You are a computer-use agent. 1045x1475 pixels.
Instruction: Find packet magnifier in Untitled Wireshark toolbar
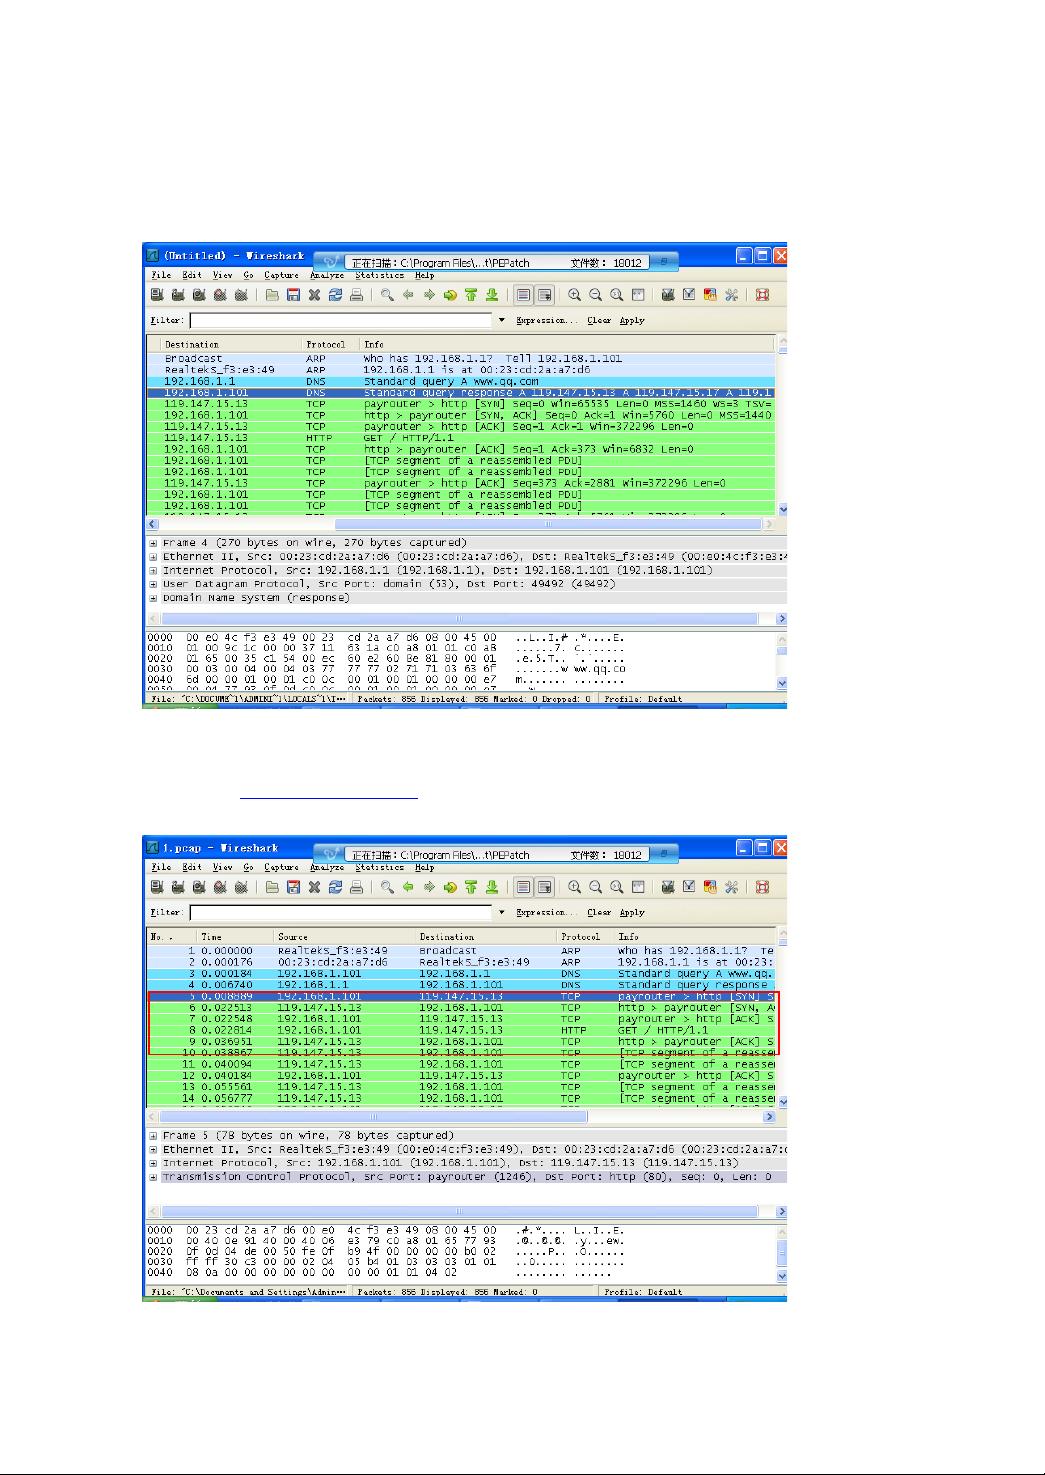pos(387,295)
